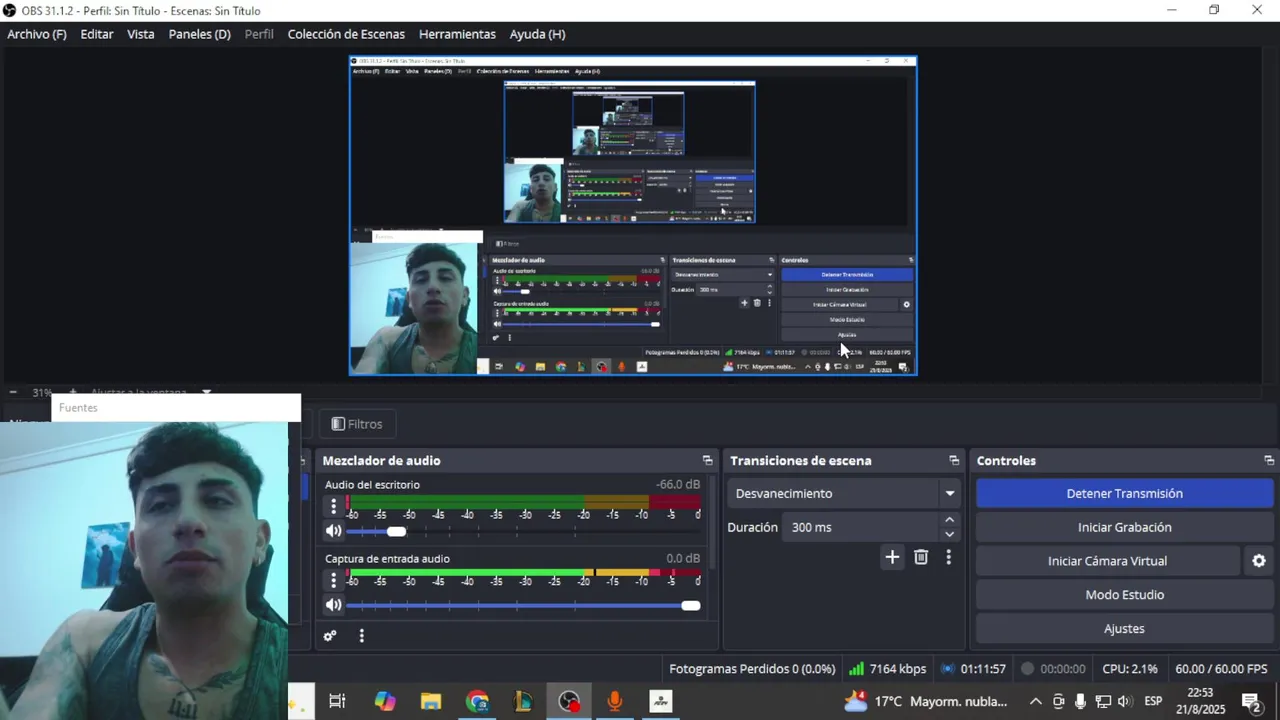
Task: Open the network tray icon
Action: (1103, 702)
